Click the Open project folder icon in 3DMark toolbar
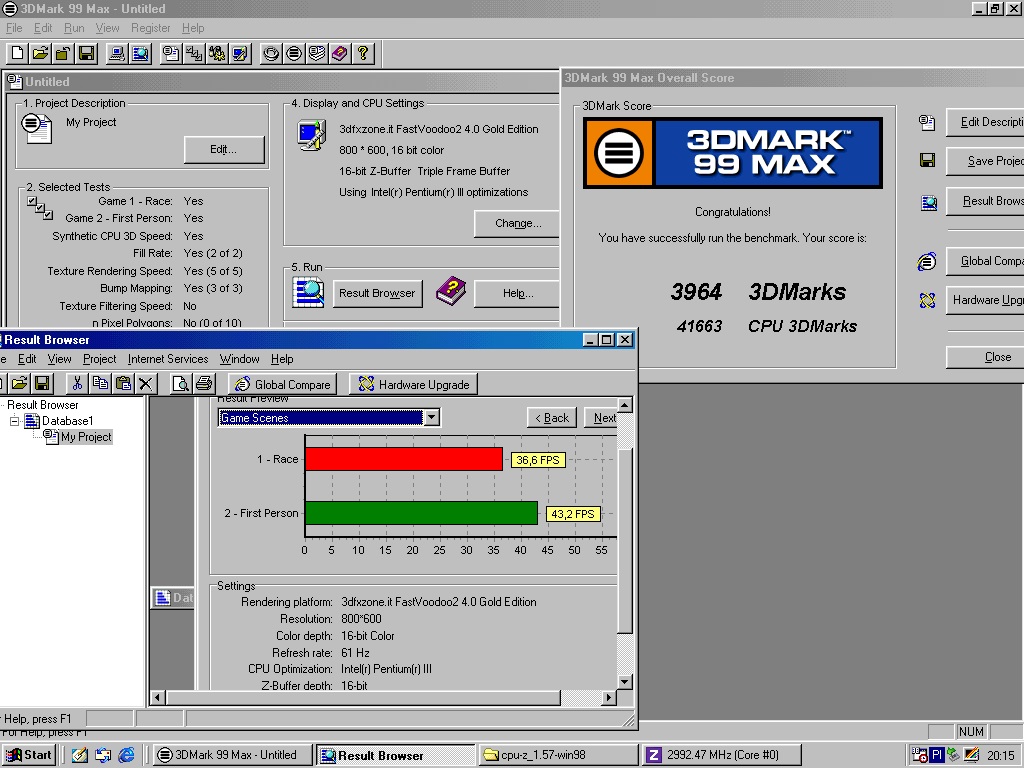 tap(40, 53)
